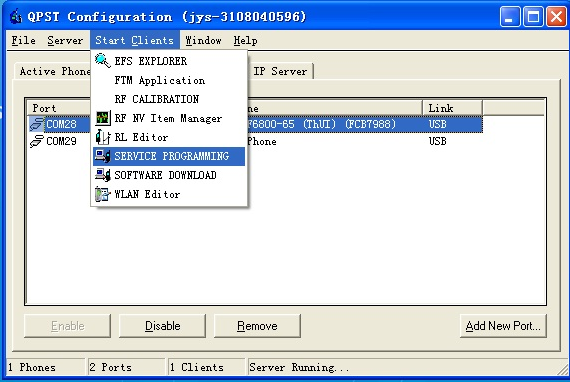
Task: Open RF NV Item Manager
Action: pyautogui.click(x=169, y=118)
